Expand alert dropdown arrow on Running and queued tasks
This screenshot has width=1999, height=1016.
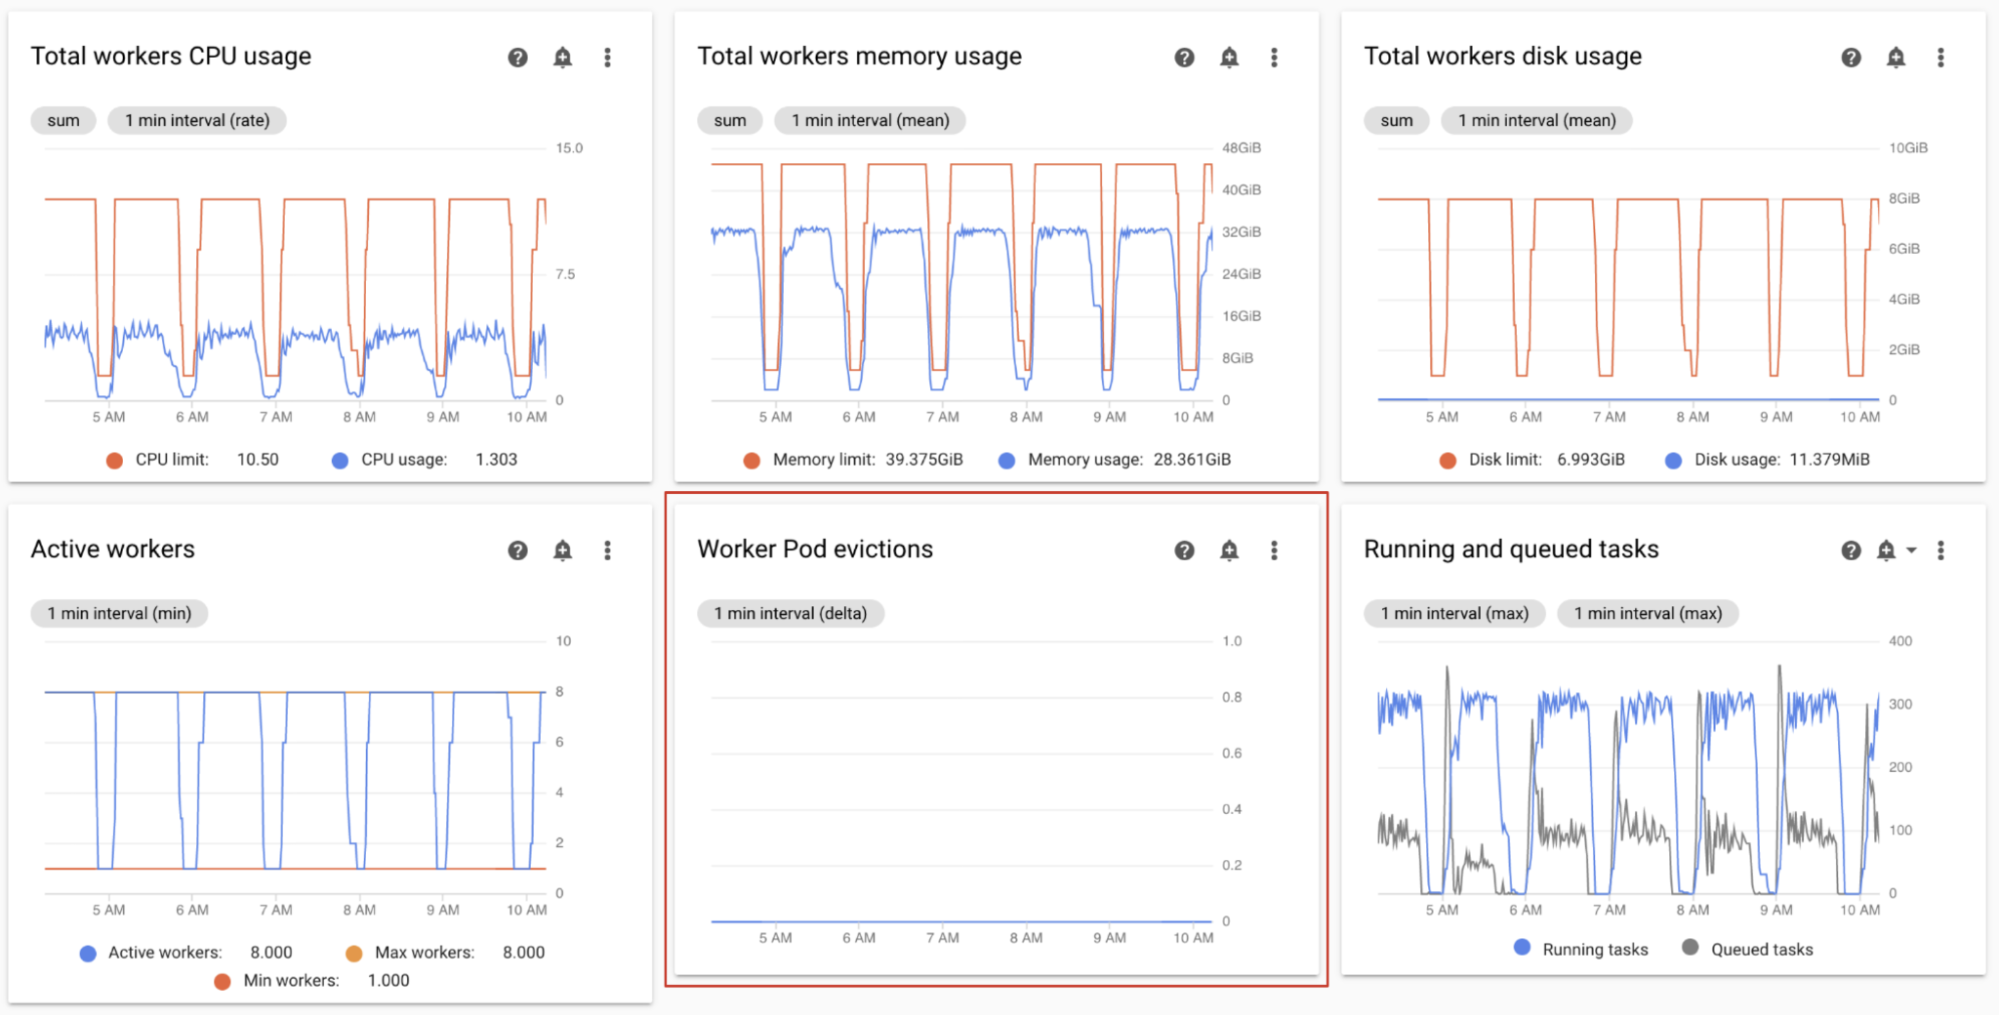click(x=1911, y=551)
